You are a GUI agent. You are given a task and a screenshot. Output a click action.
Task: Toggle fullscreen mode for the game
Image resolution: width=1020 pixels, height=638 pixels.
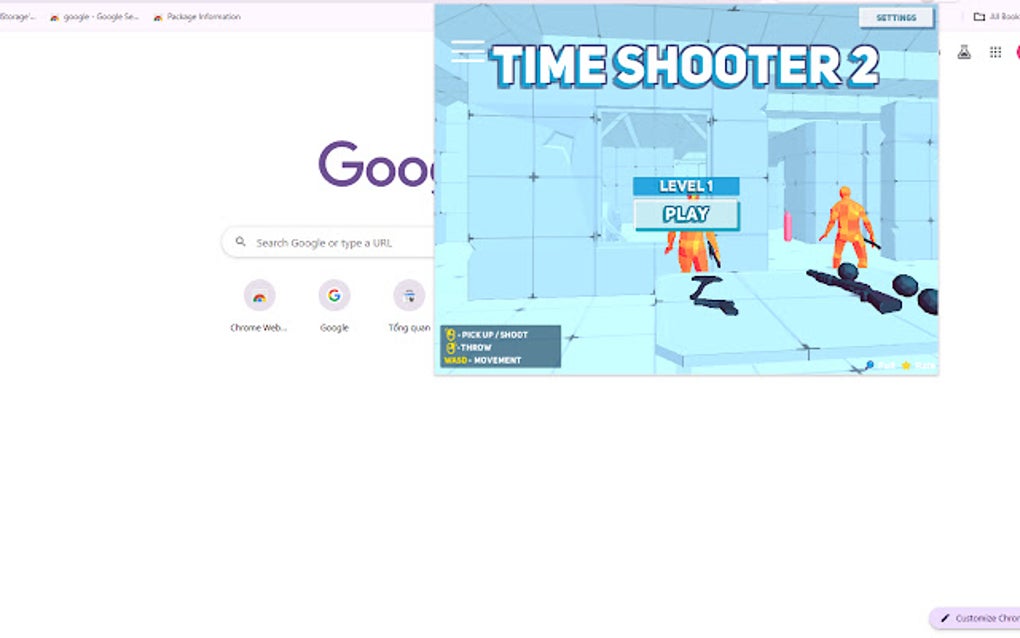coord(870,366)
